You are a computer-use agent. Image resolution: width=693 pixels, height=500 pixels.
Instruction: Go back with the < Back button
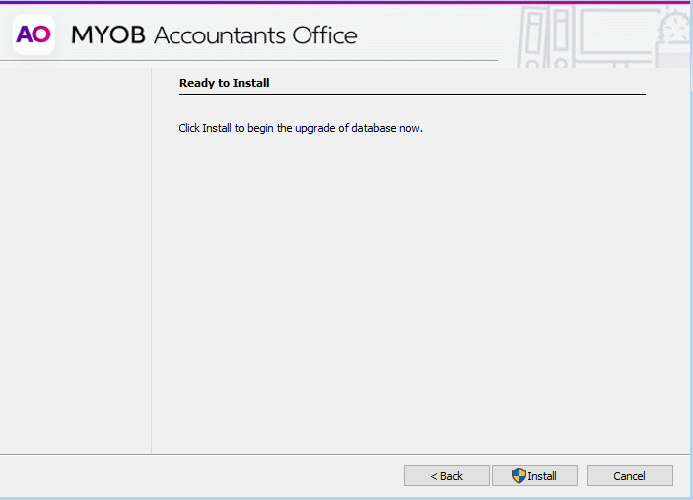[446, 476]
